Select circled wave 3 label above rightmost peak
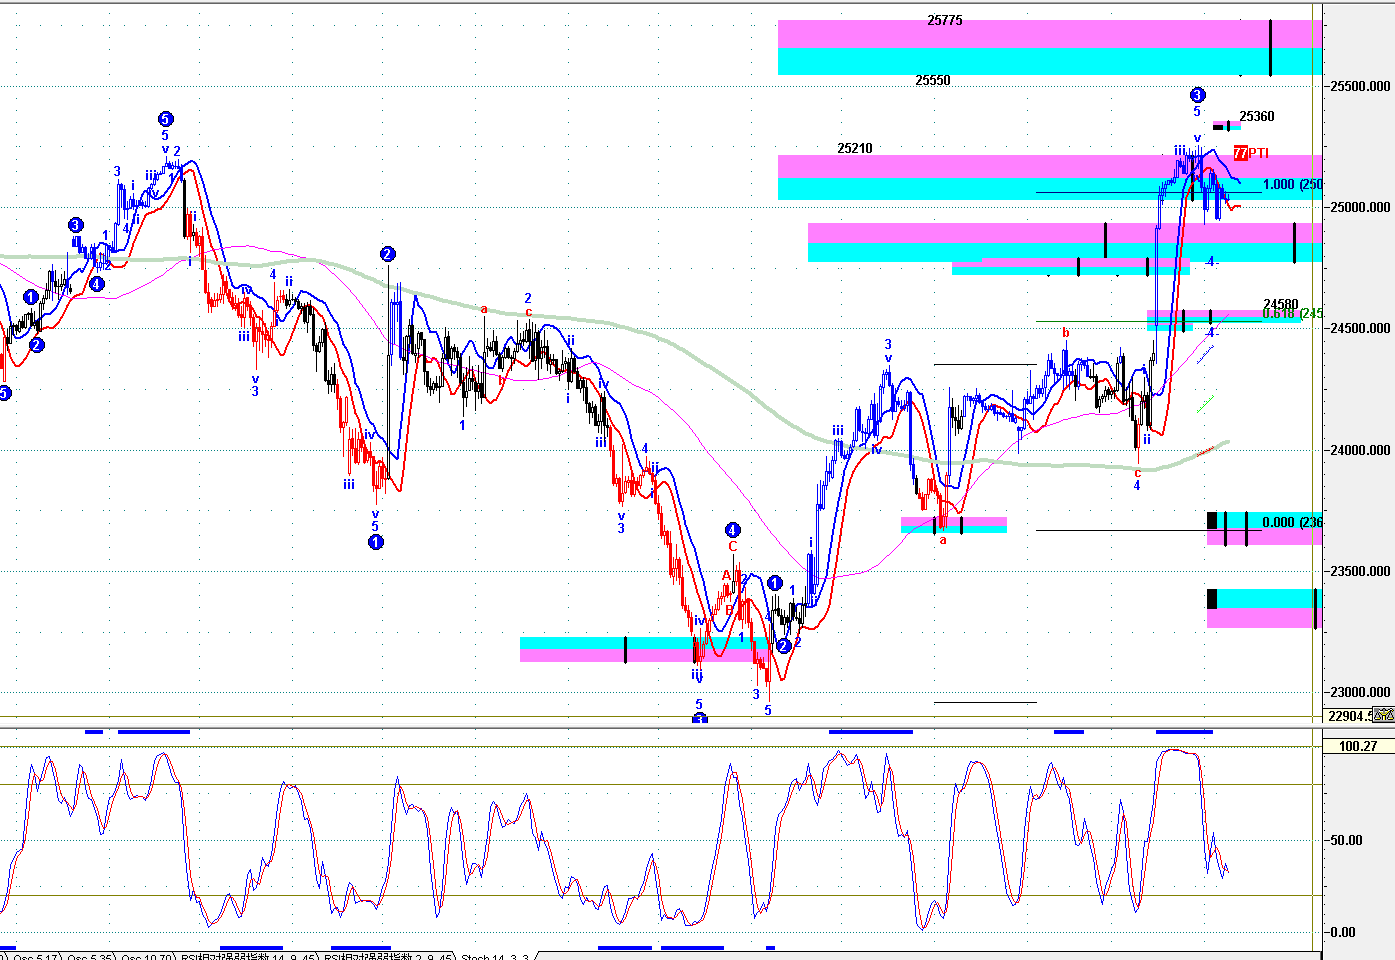Image resolution: width=1395 pixels, height=960 pixels. [x=1197, y=95]
